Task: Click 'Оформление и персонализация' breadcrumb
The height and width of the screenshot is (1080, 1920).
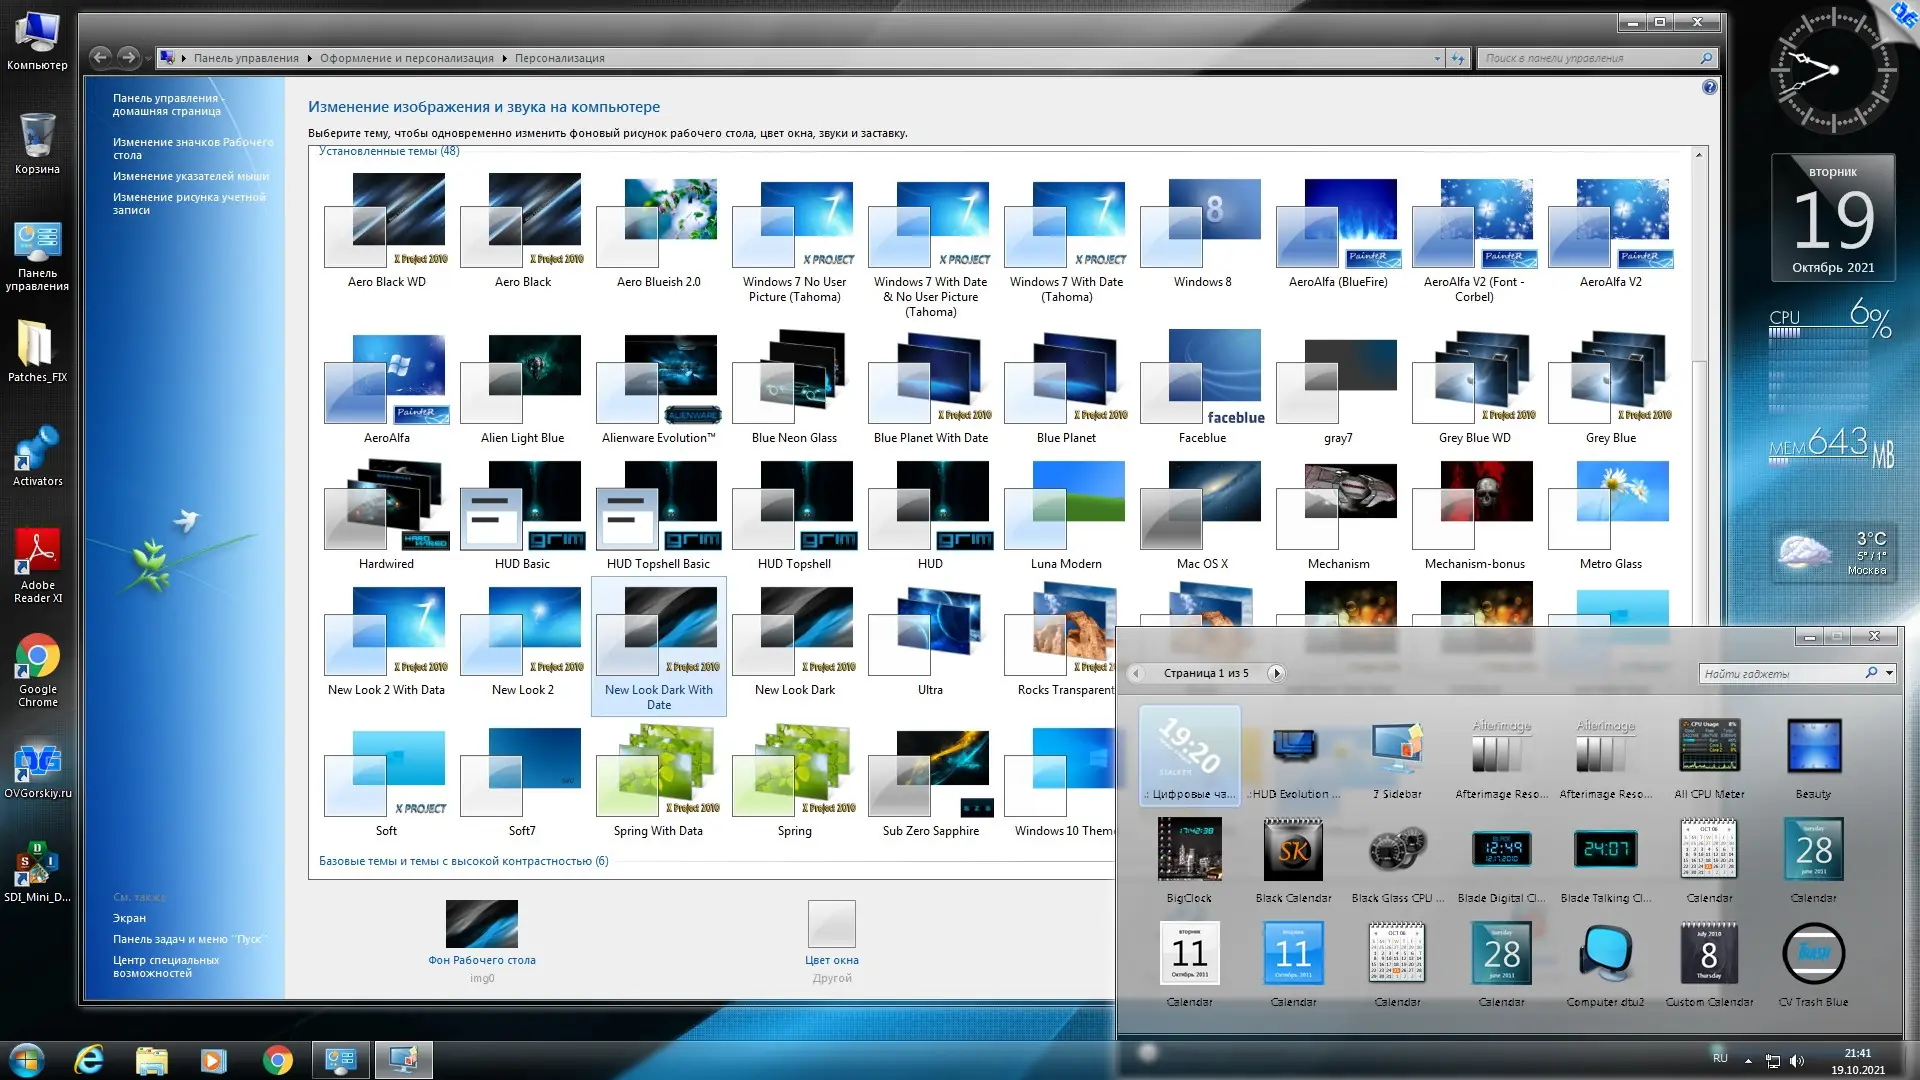Action: [406, 58]
